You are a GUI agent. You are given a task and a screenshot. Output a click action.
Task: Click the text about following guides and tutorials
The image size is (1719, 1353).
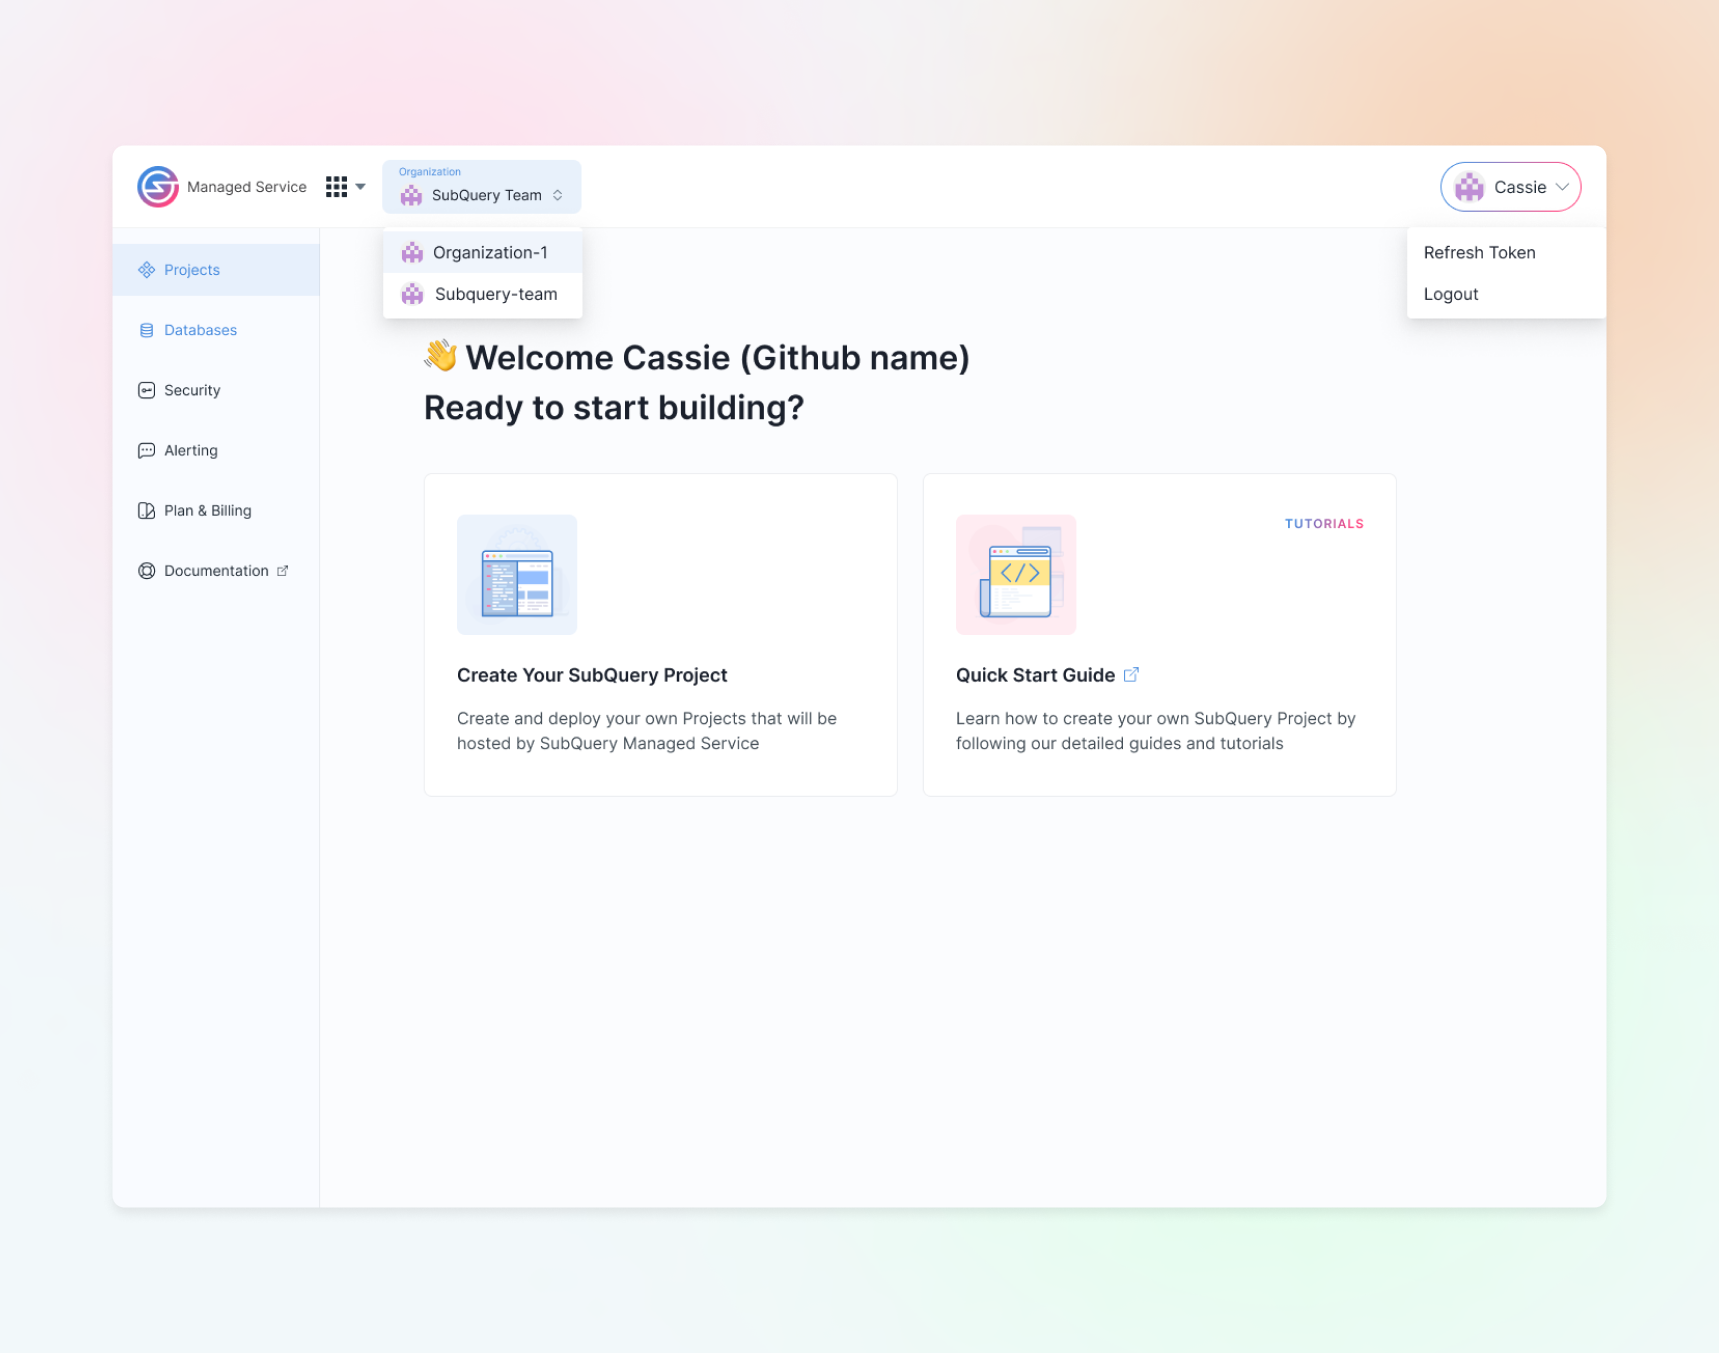pyautogui.click(x=1156, y=731)
